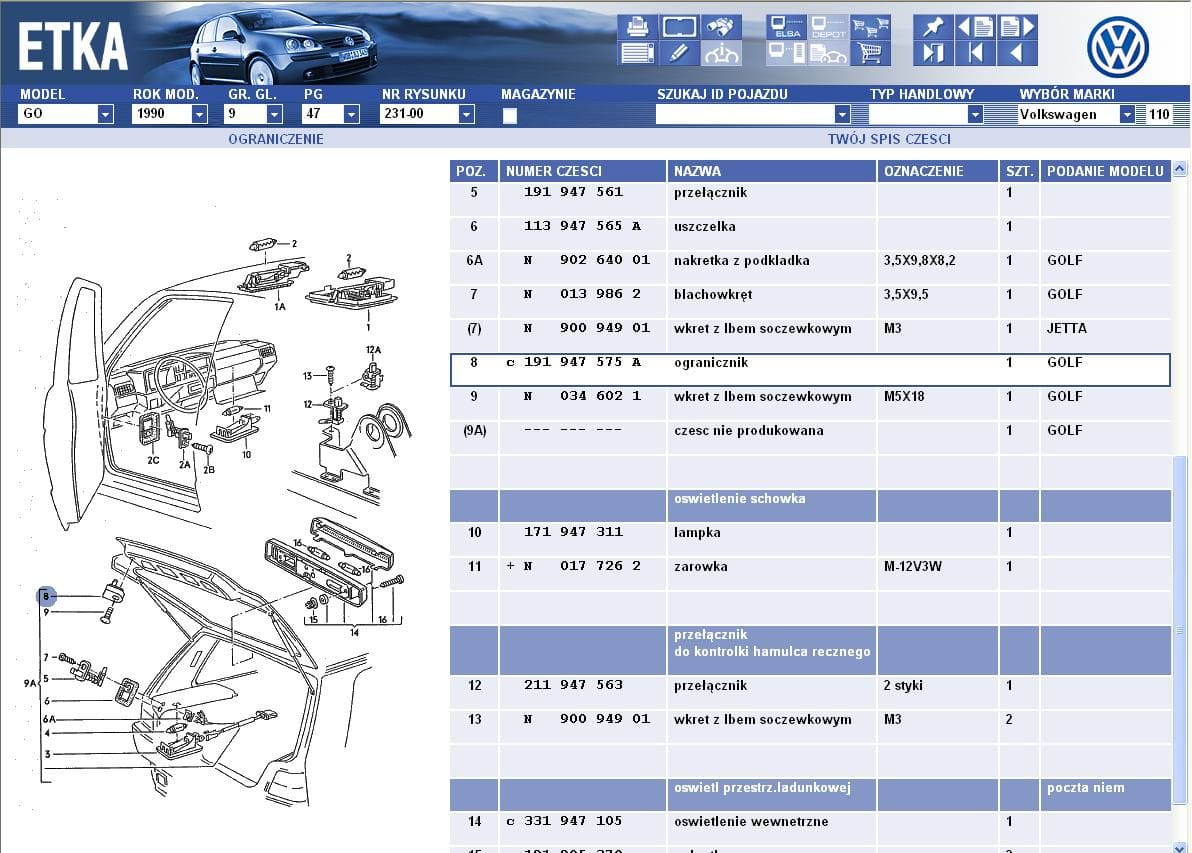Select part number N 034 602 1
The image size is (1192, 853).
coord(582,396)
